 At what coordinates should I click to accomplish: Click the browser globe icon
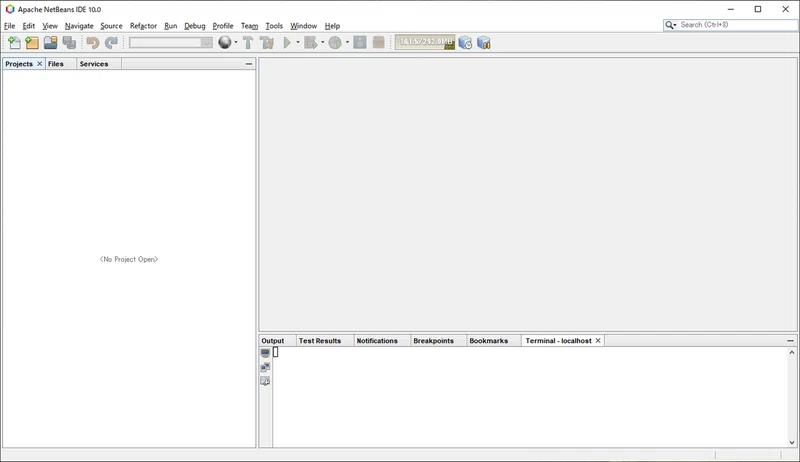point(224,42)
